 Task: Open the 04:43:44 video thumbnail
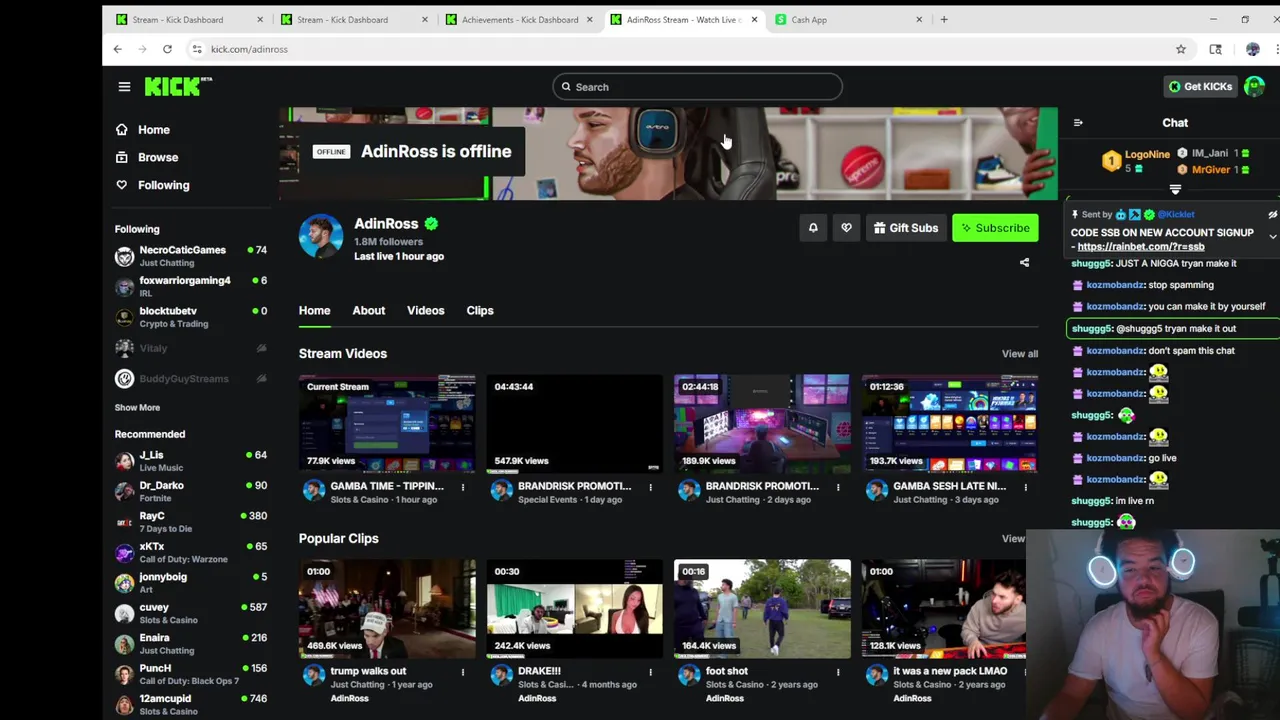[x=574, y=423]
